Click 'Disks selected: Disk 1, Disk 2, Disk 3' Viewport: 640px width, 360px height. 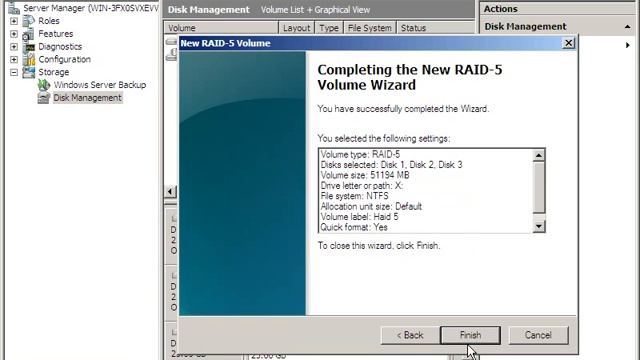[x=391, y=165]
